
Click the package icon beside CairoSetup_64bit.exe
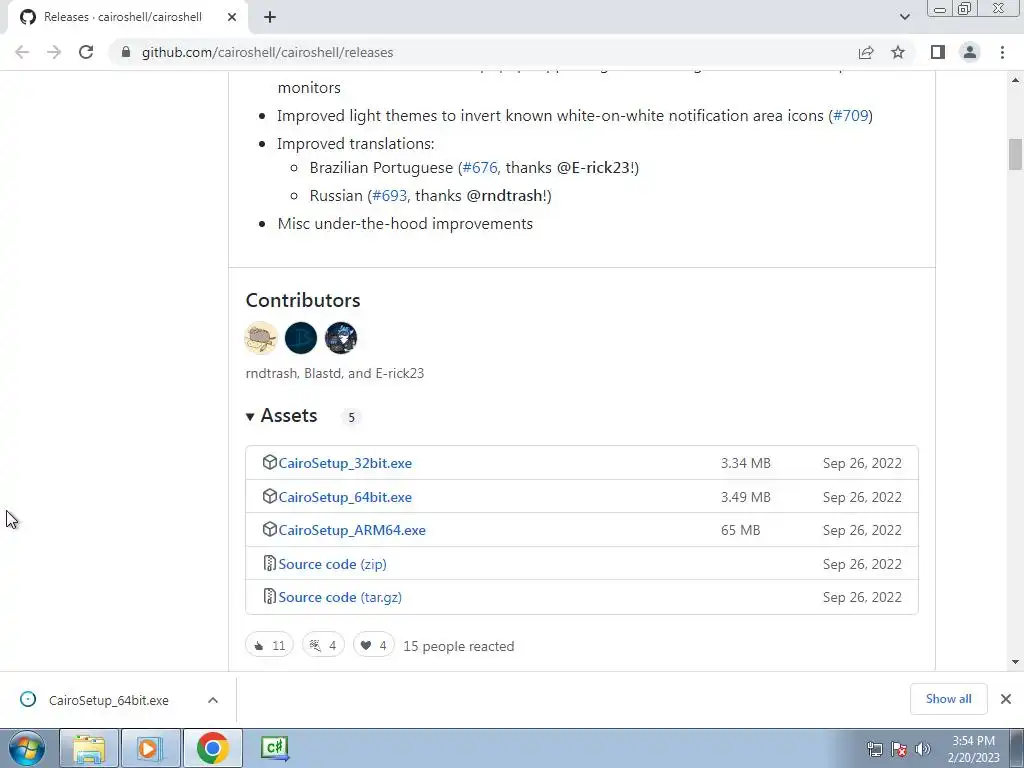(x=270, y=496)
